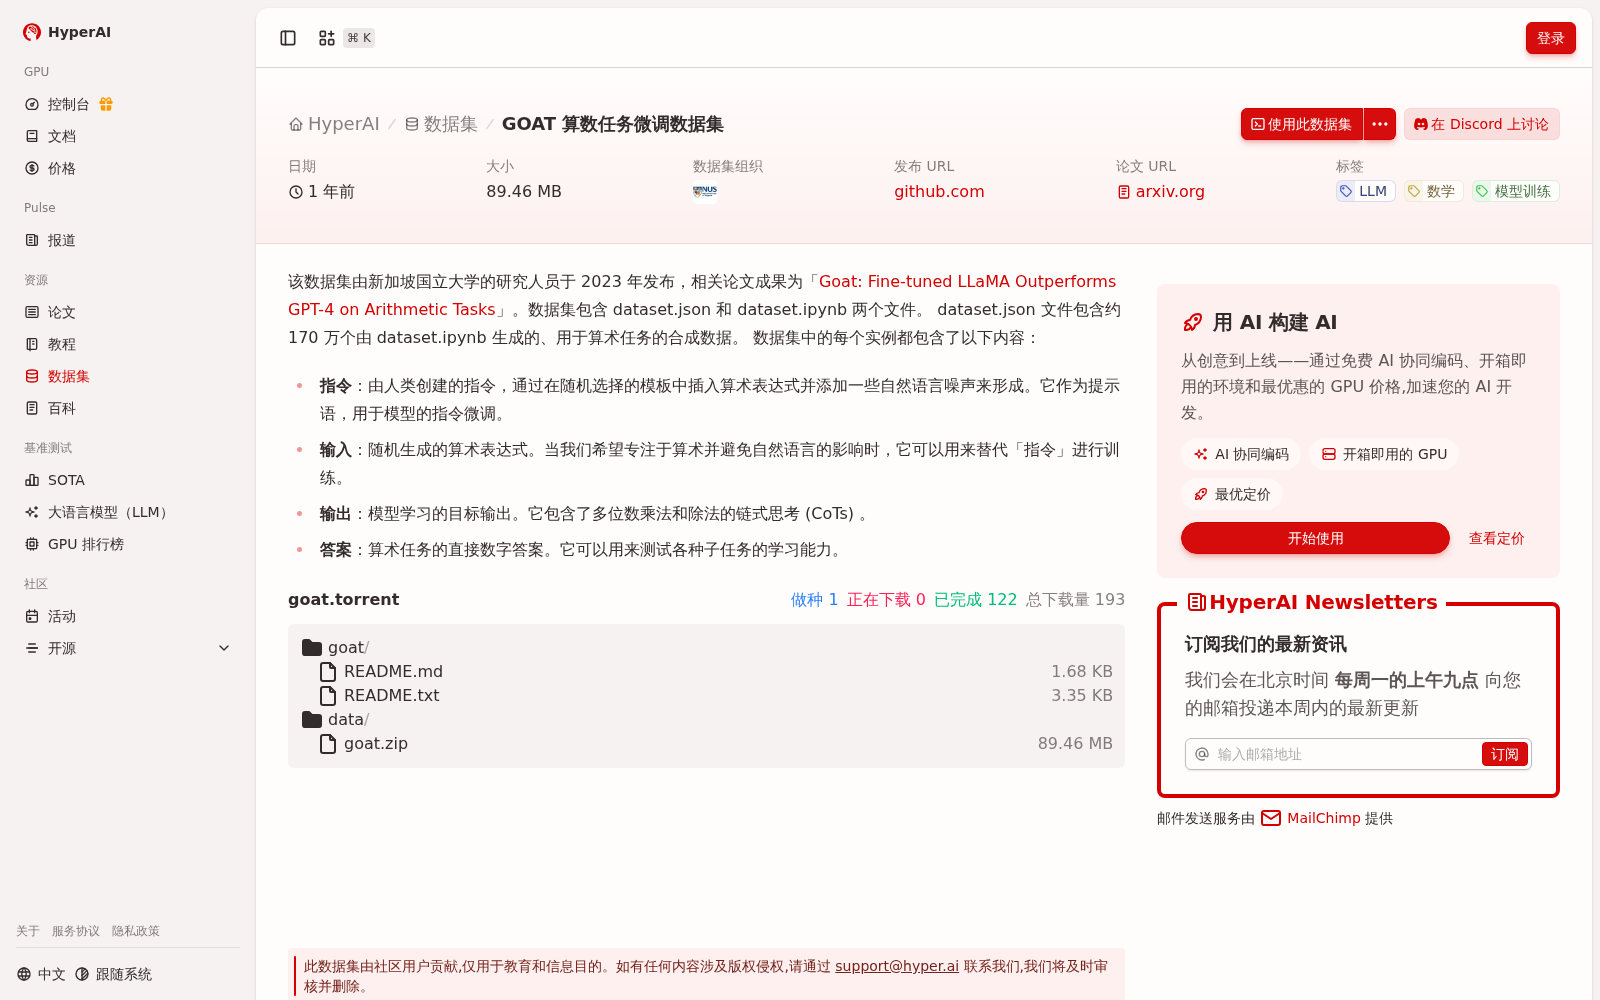Screen dimensions: 1600x1000
Task: Click the gift icon beside 控制台
Action: tap(106, 104)
